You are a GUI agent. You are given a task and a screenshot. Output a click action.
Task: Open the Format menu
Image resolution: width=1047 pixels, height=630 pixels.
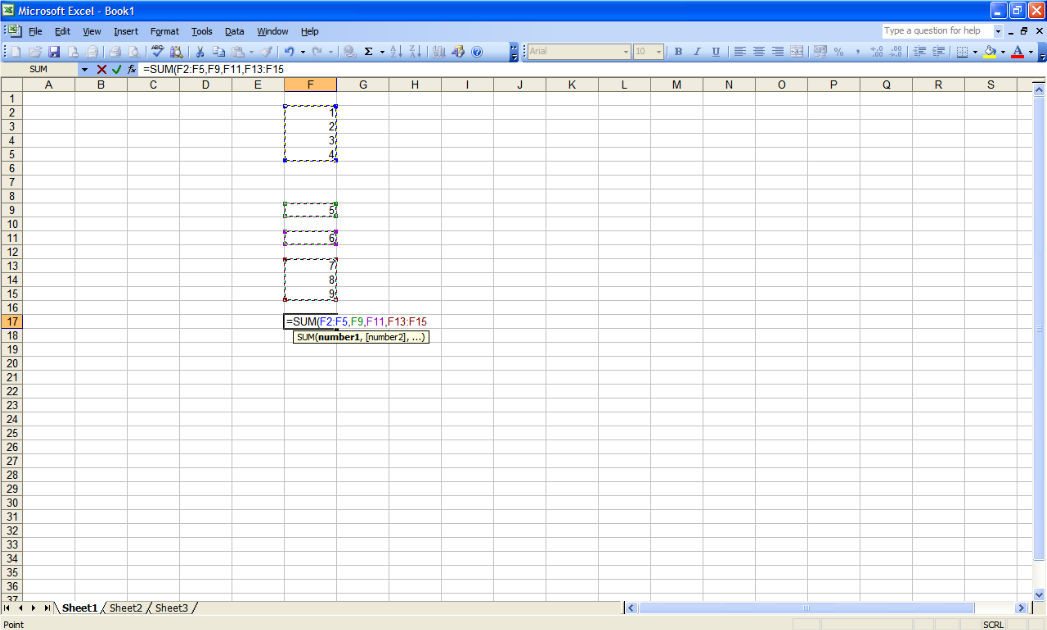click(164, 31)
